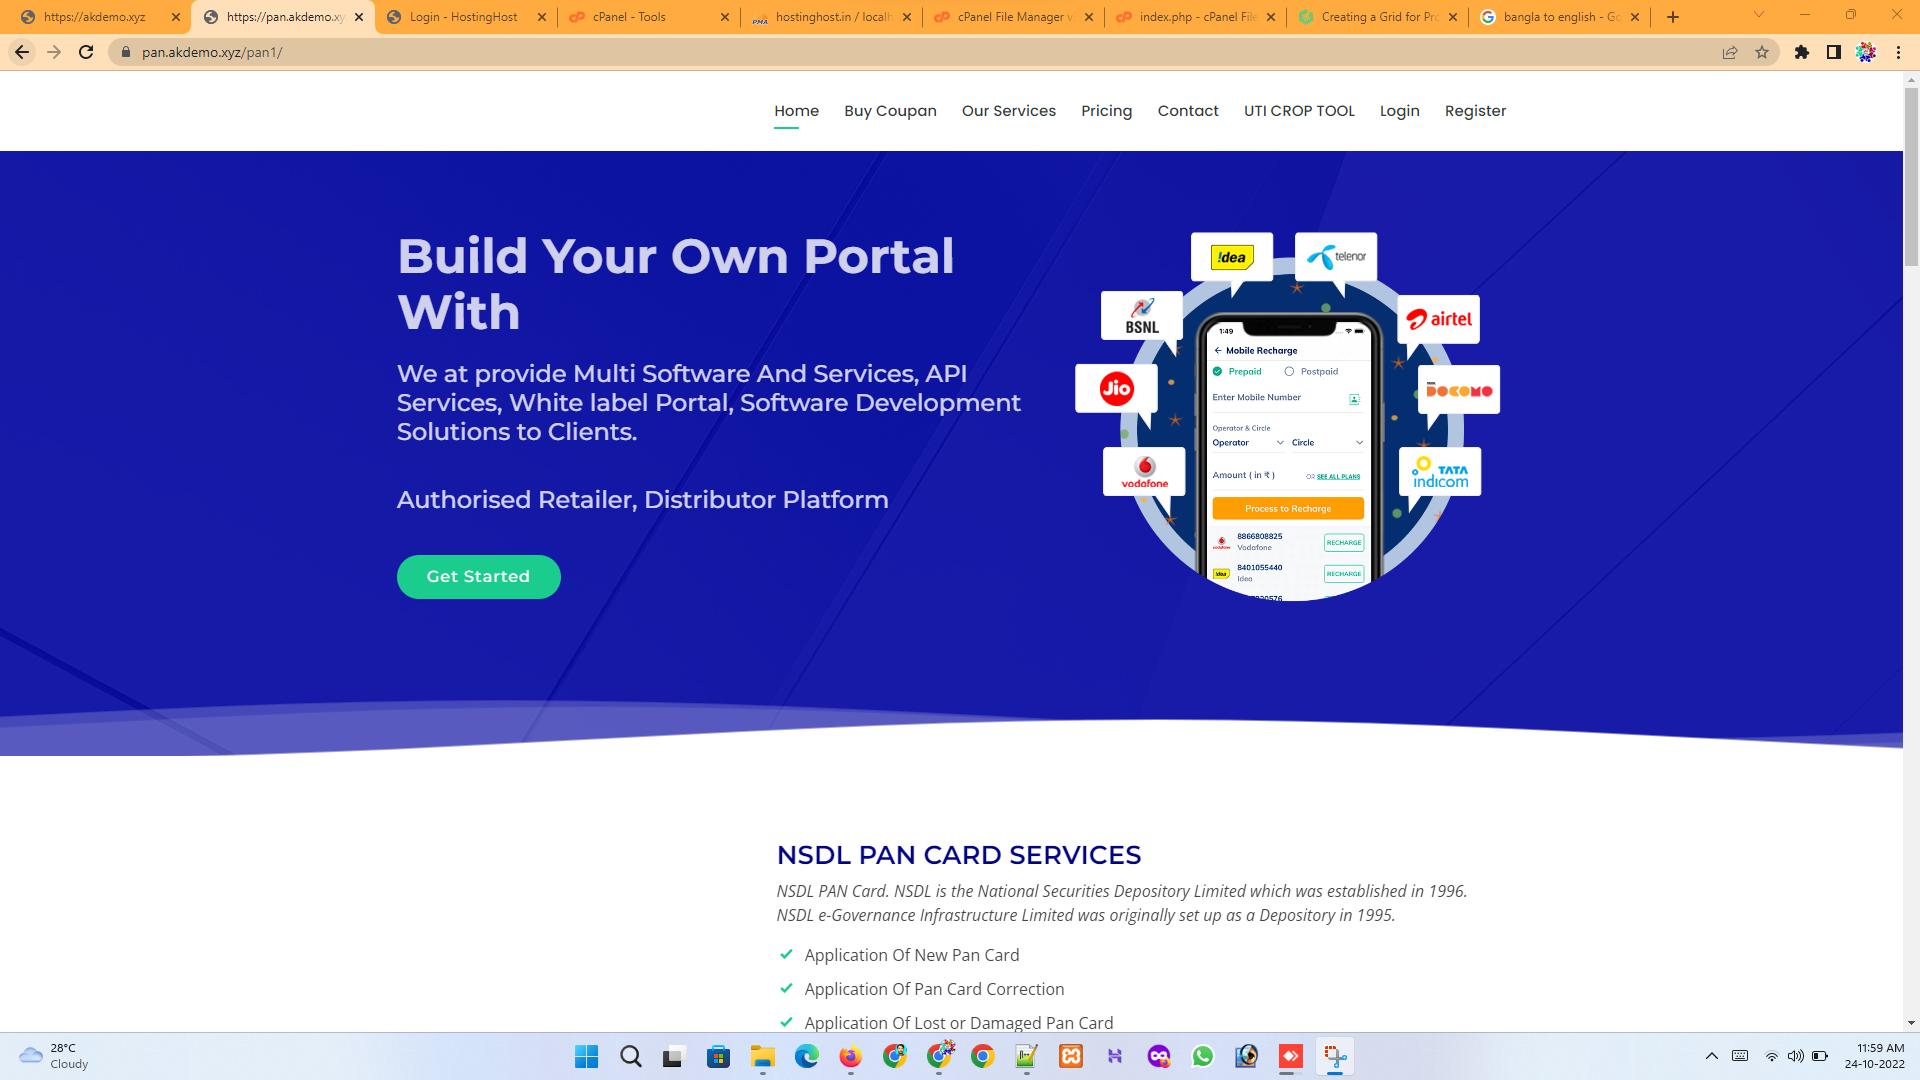This screenshot has width=1920, height=1080.
Task: Reload the current page
Action: 86,52
